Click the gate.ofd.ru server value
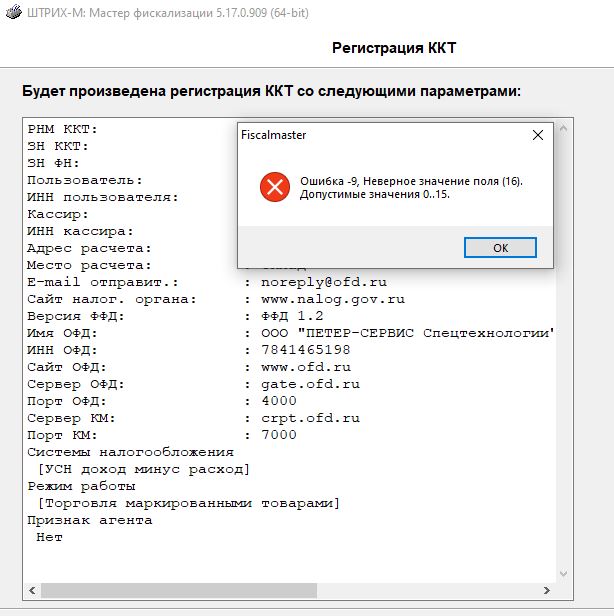 coord(310,384)
